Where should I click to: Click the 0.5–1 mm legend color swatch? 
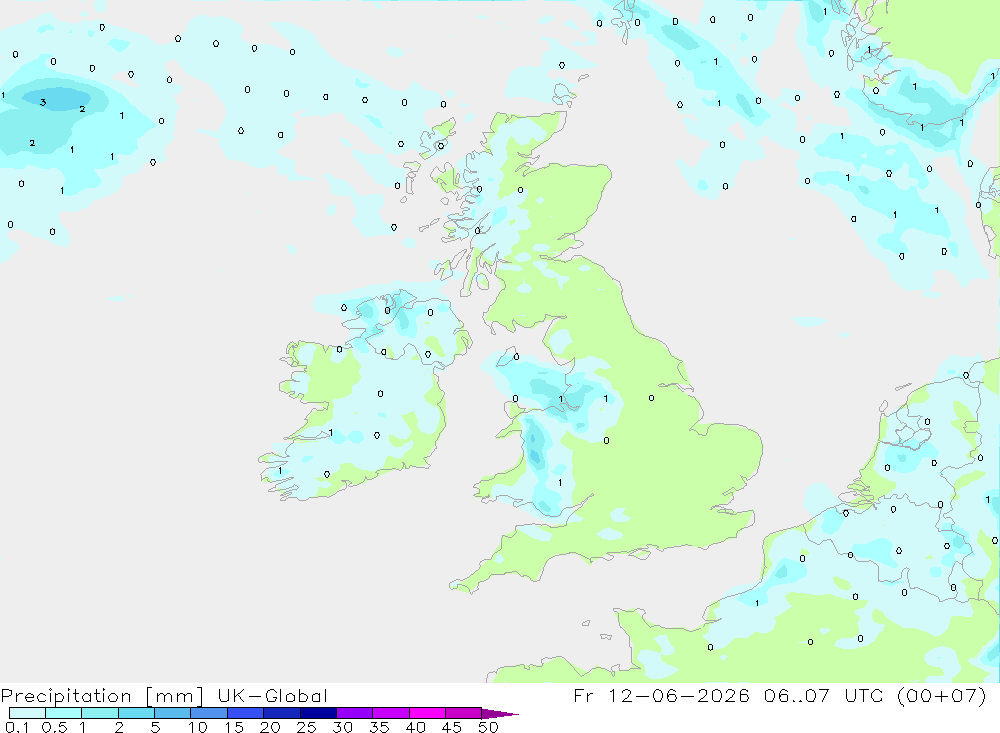tap(64, 713)
